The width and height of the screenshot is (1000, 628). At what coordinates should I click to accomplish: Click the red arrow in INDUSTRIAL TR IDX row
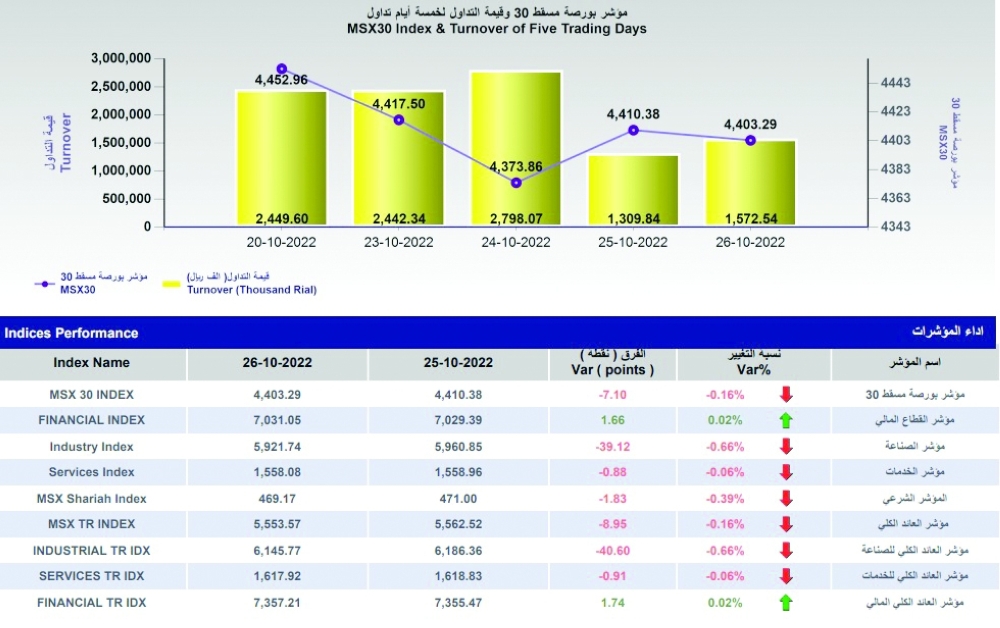(x=785, y=550)
